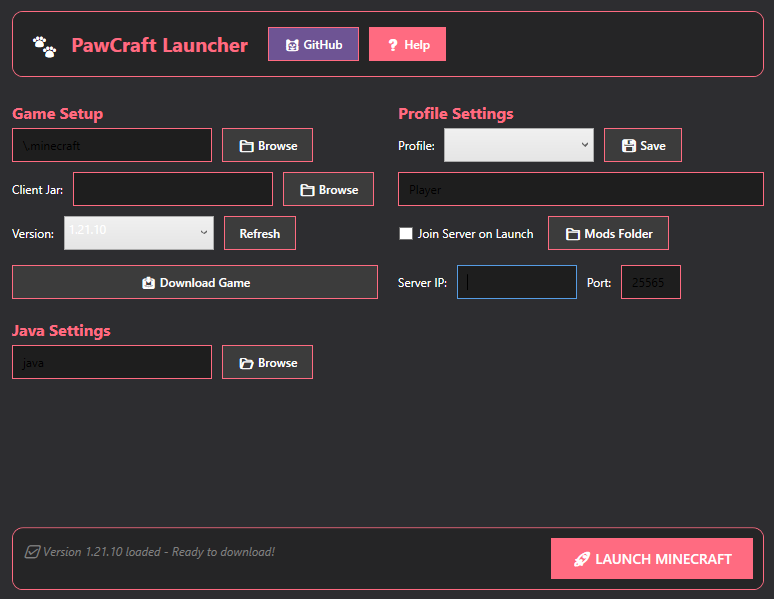This screenshot has height=599, width=774.
Task: Open the Help button
Action: point(407,44)
